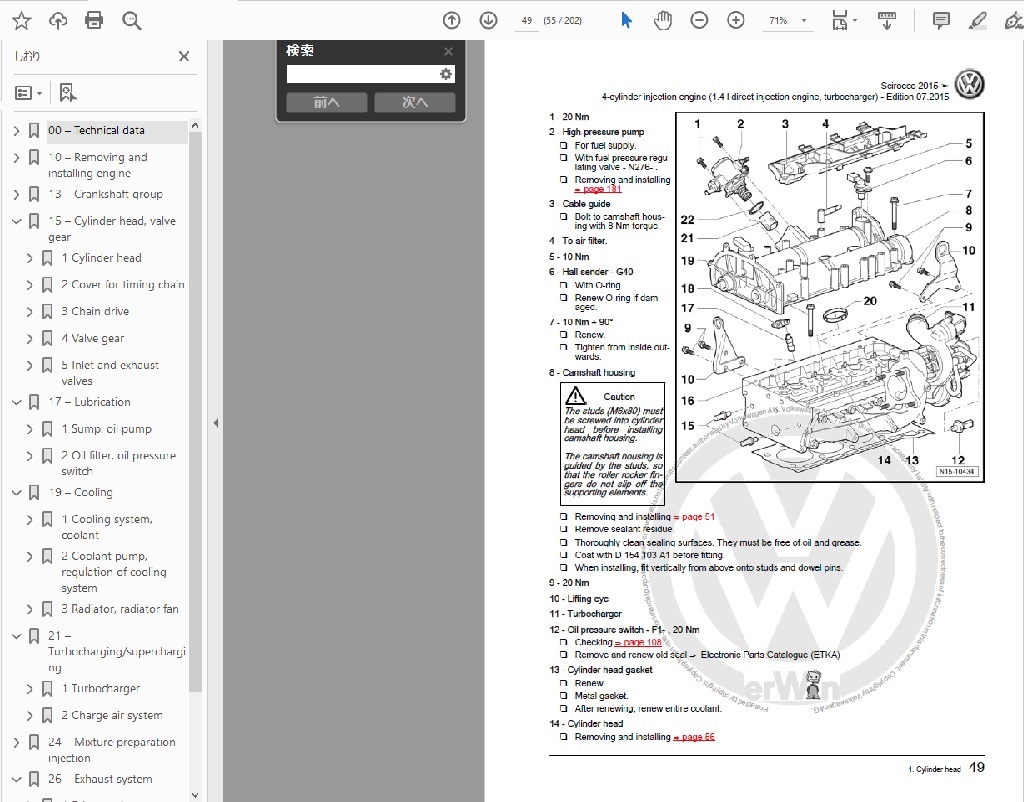Open the 26 Exhaust system bookmark
The width and height of the screenshot is (1024, 802).
coord(100,779)
